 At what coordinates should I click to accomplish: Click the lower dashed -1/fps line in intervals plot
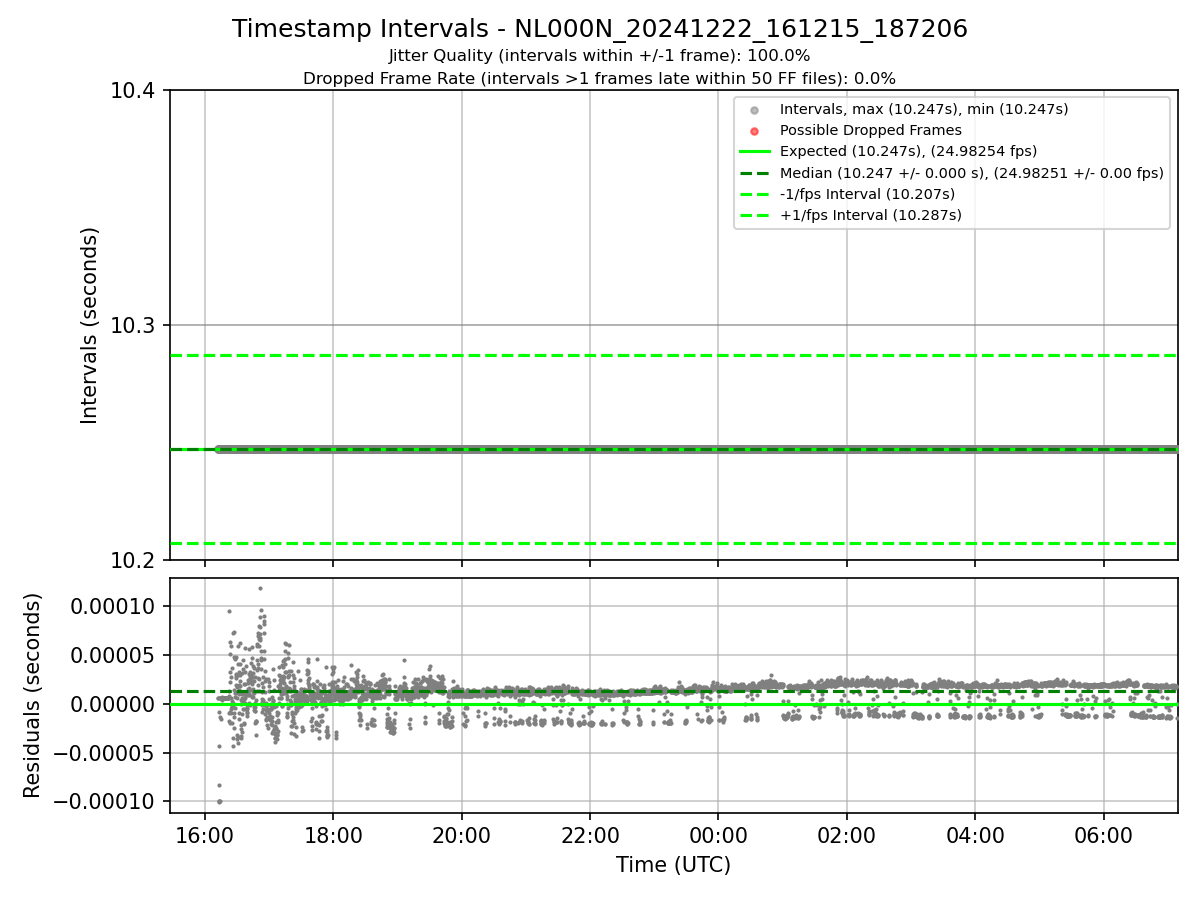[x=673, y=543]
